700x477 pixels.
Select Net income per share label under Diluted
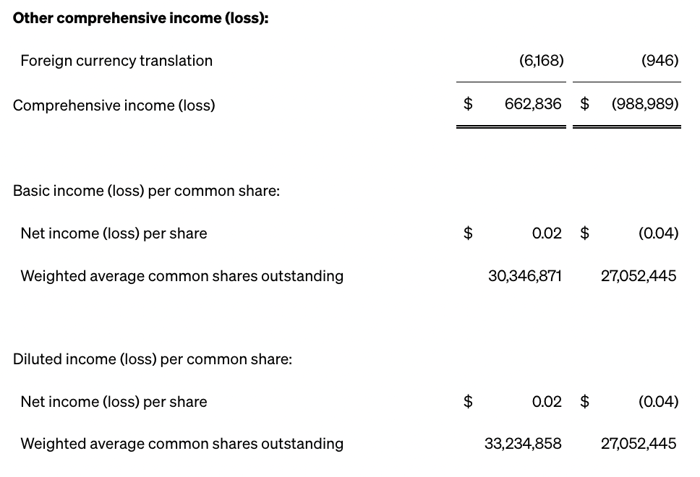(x=114, y=402)
